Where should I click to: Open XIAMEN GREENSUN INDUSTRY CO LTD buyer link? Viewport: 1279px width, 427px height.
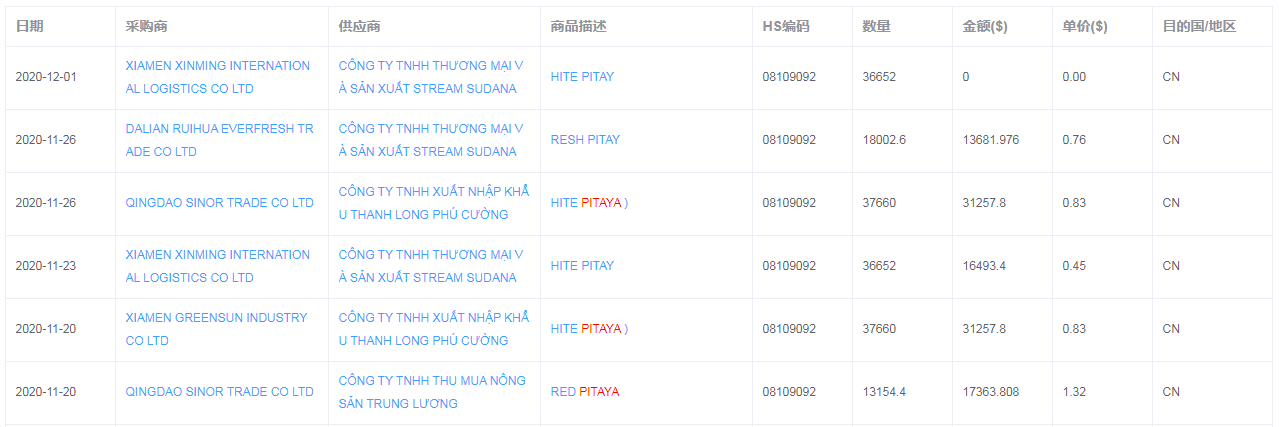[217, 329]
